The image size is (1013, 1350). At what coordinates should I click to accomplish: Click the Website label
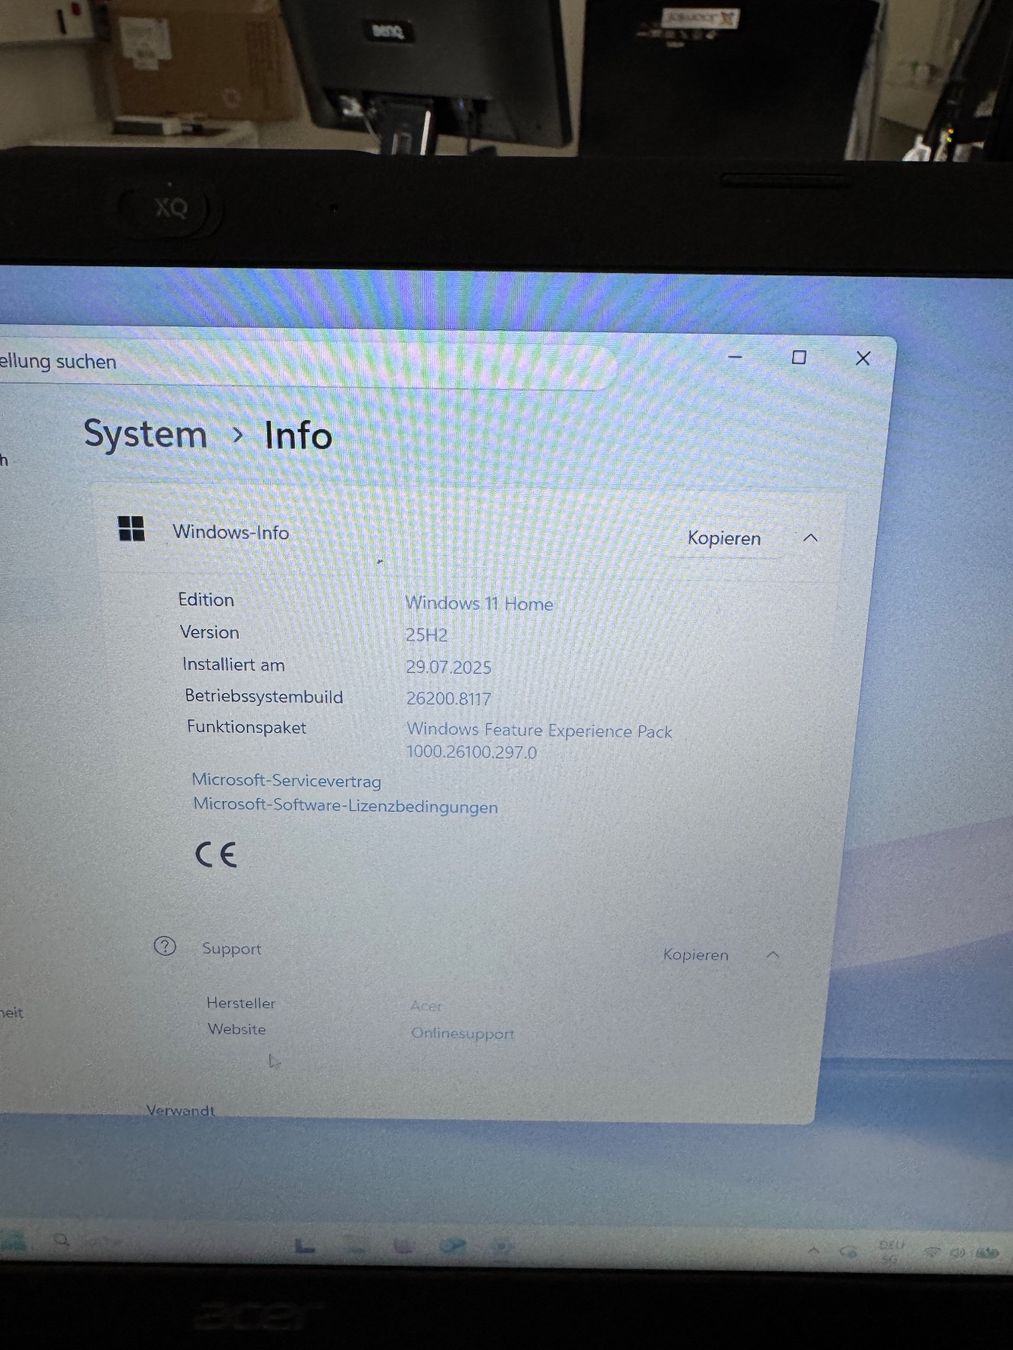pyautogui.click(x=237, y=1029)
